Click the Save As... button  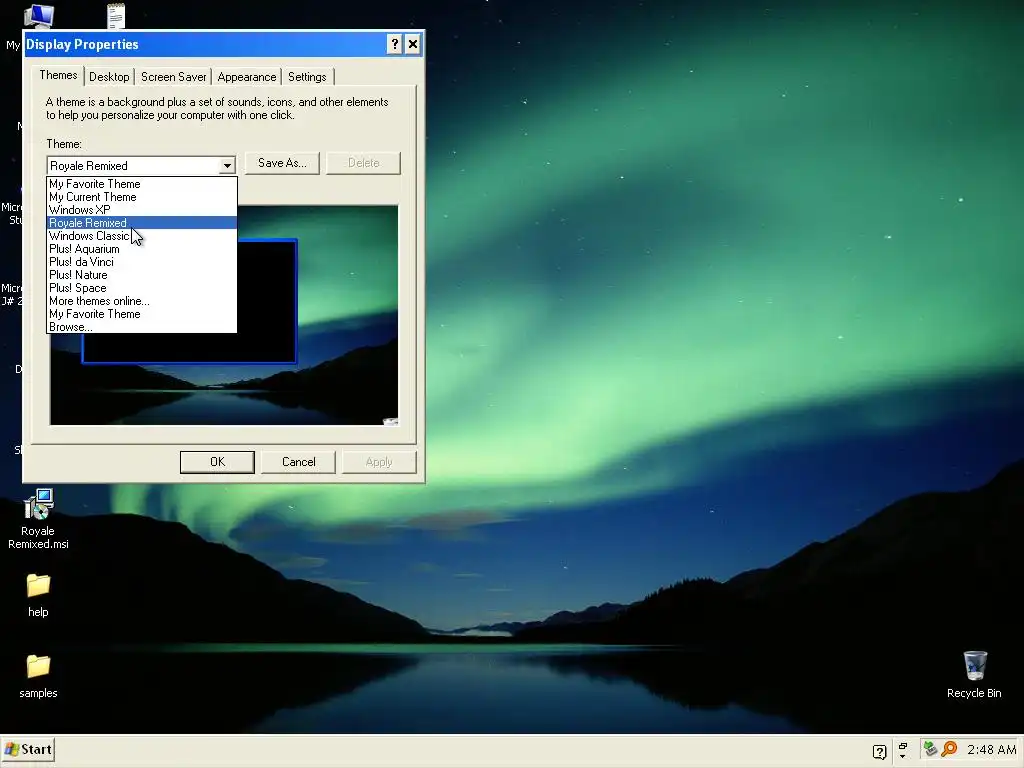pyautogui.click(x=282, y=163)
